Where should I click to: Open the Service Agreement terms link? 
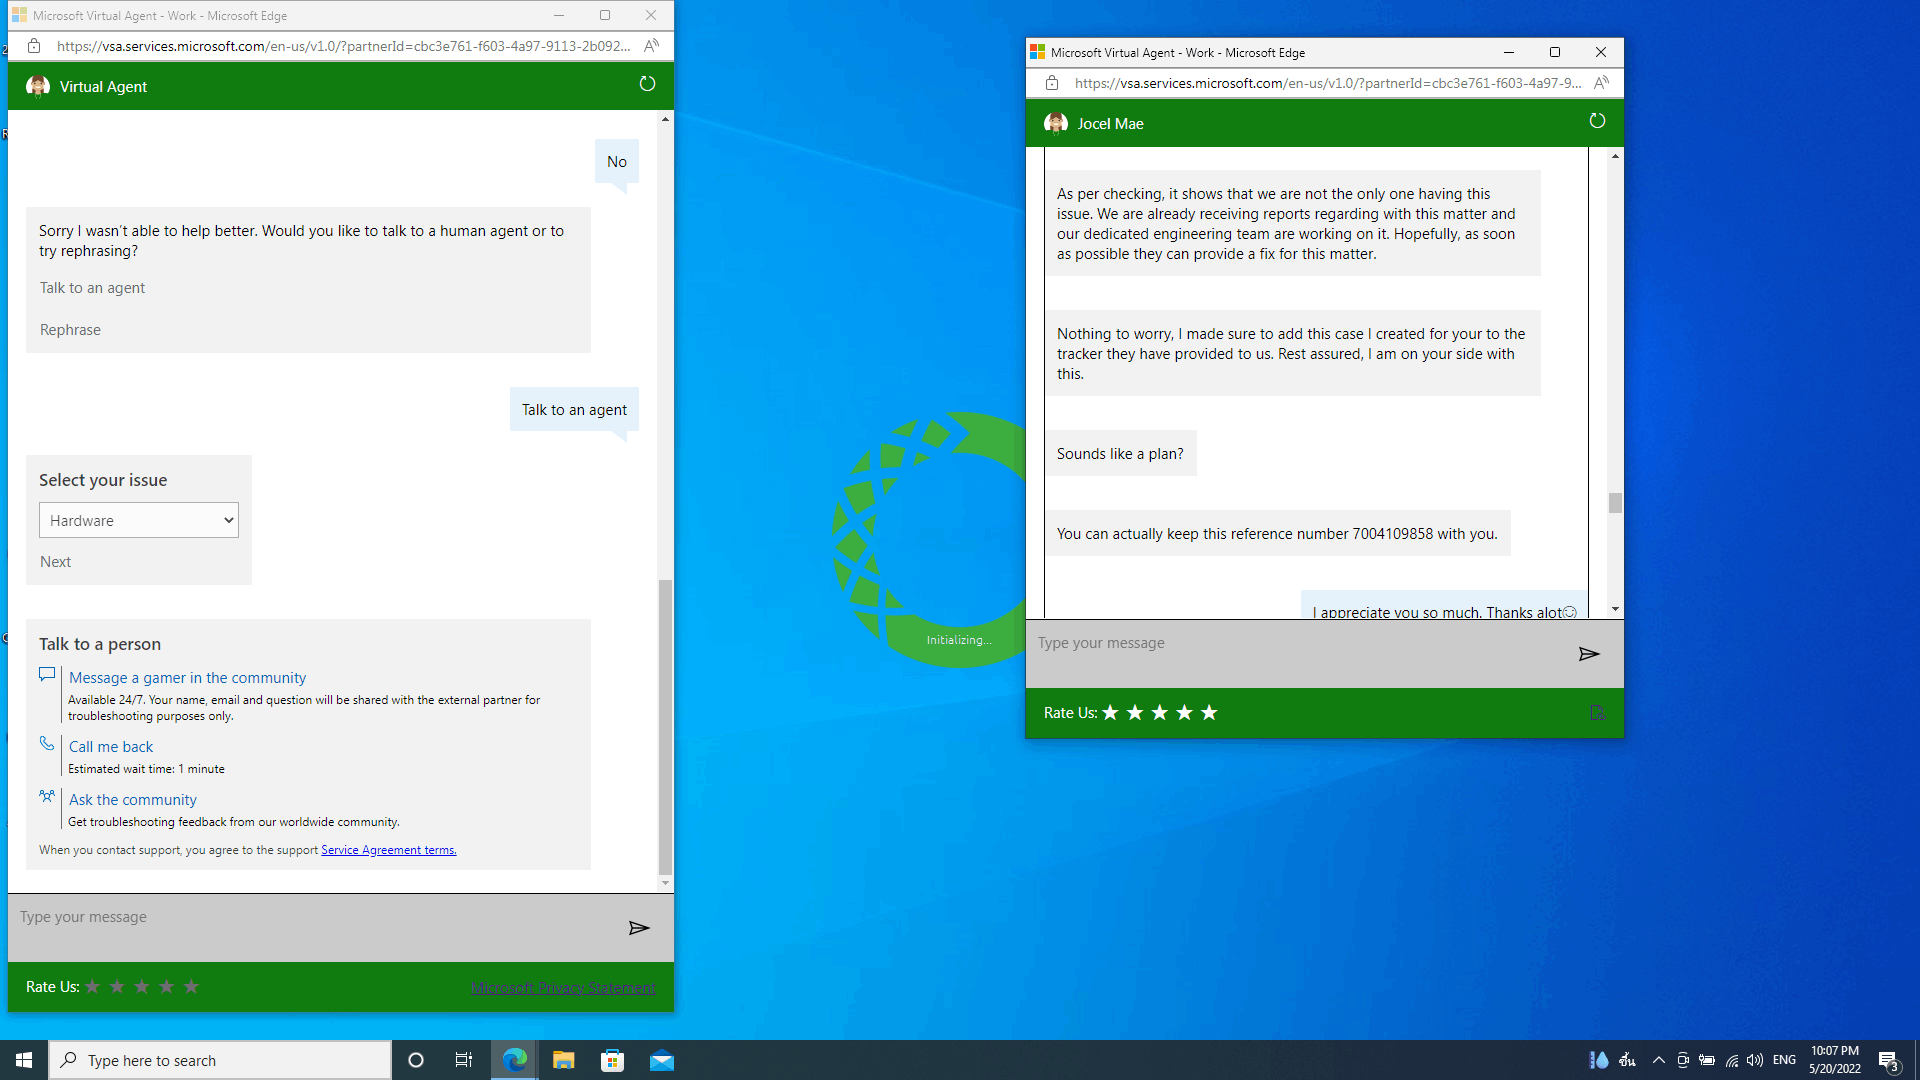pyautogui.click(x=388, y=850)
